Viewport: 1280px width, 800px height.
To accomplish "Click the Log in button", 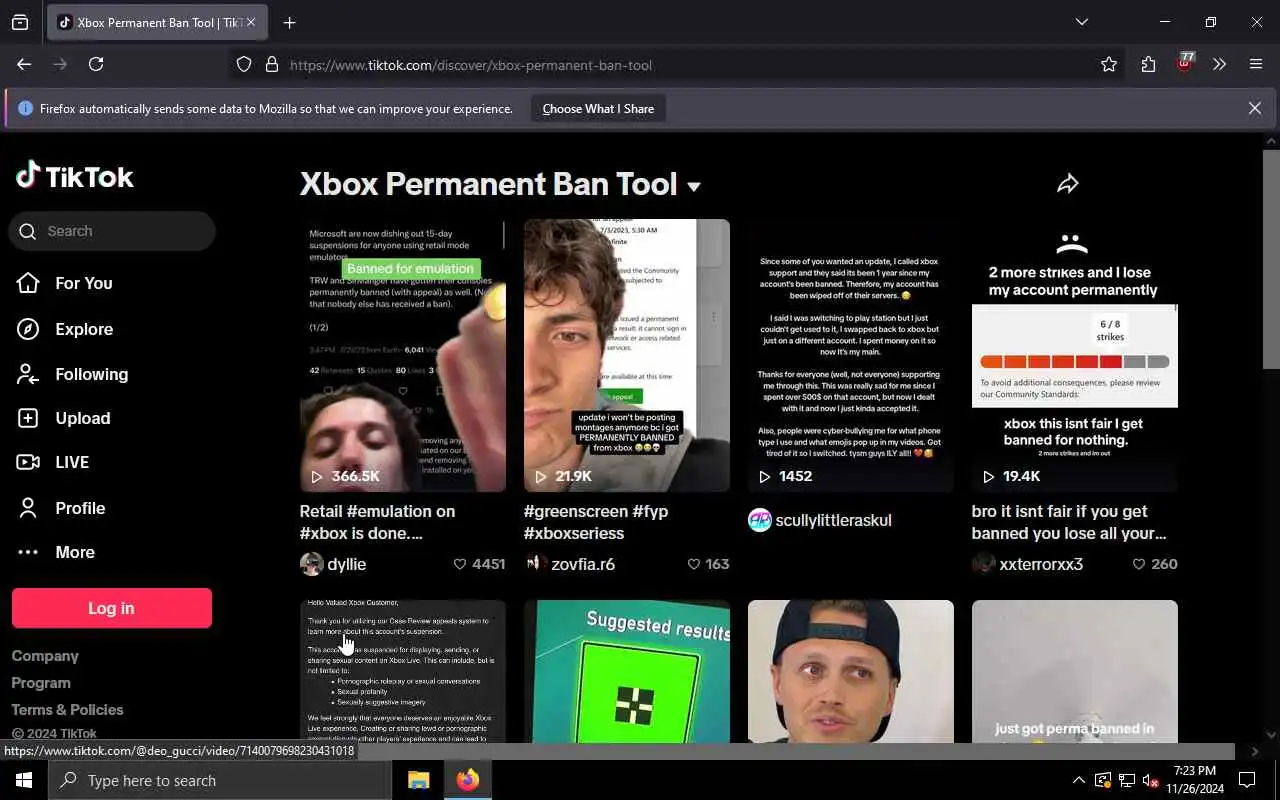I will pyautogui.click(x=111, y=608).
